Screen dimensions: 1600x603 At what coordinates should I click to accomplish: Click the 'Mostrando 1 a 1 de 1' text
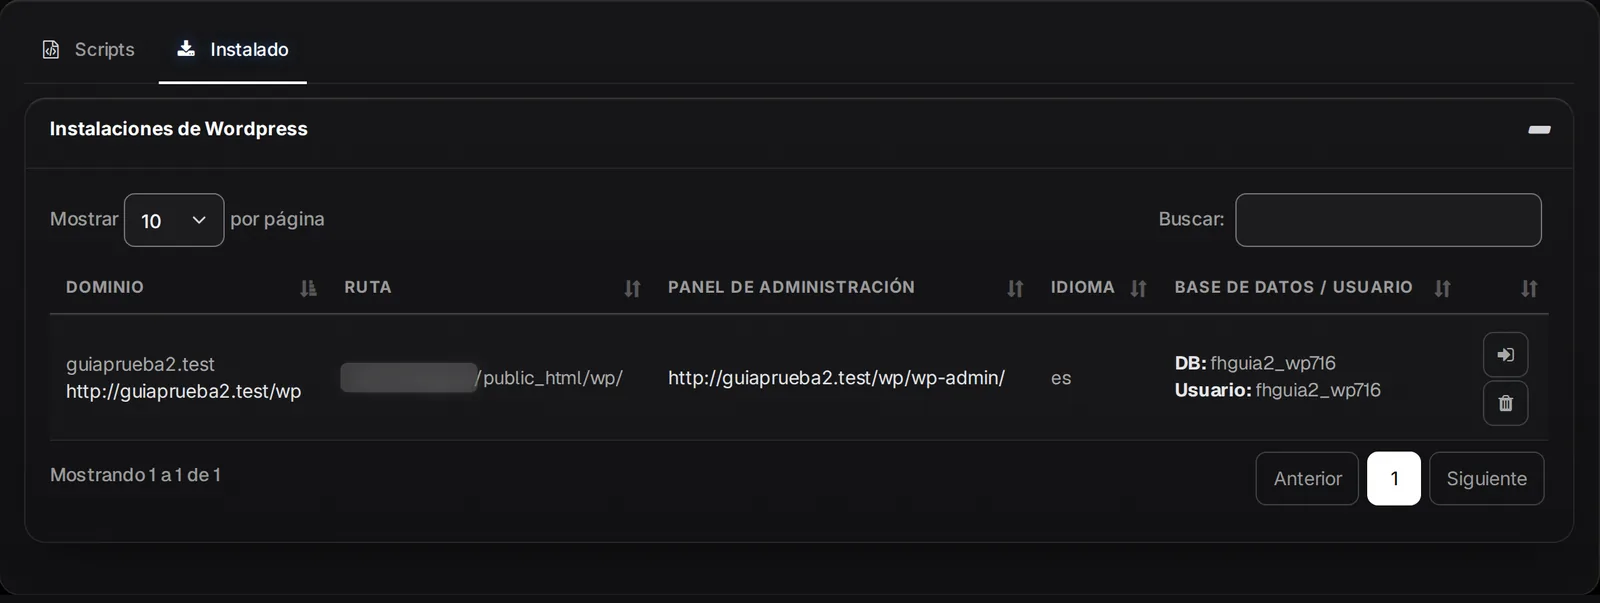coord(135,475)
